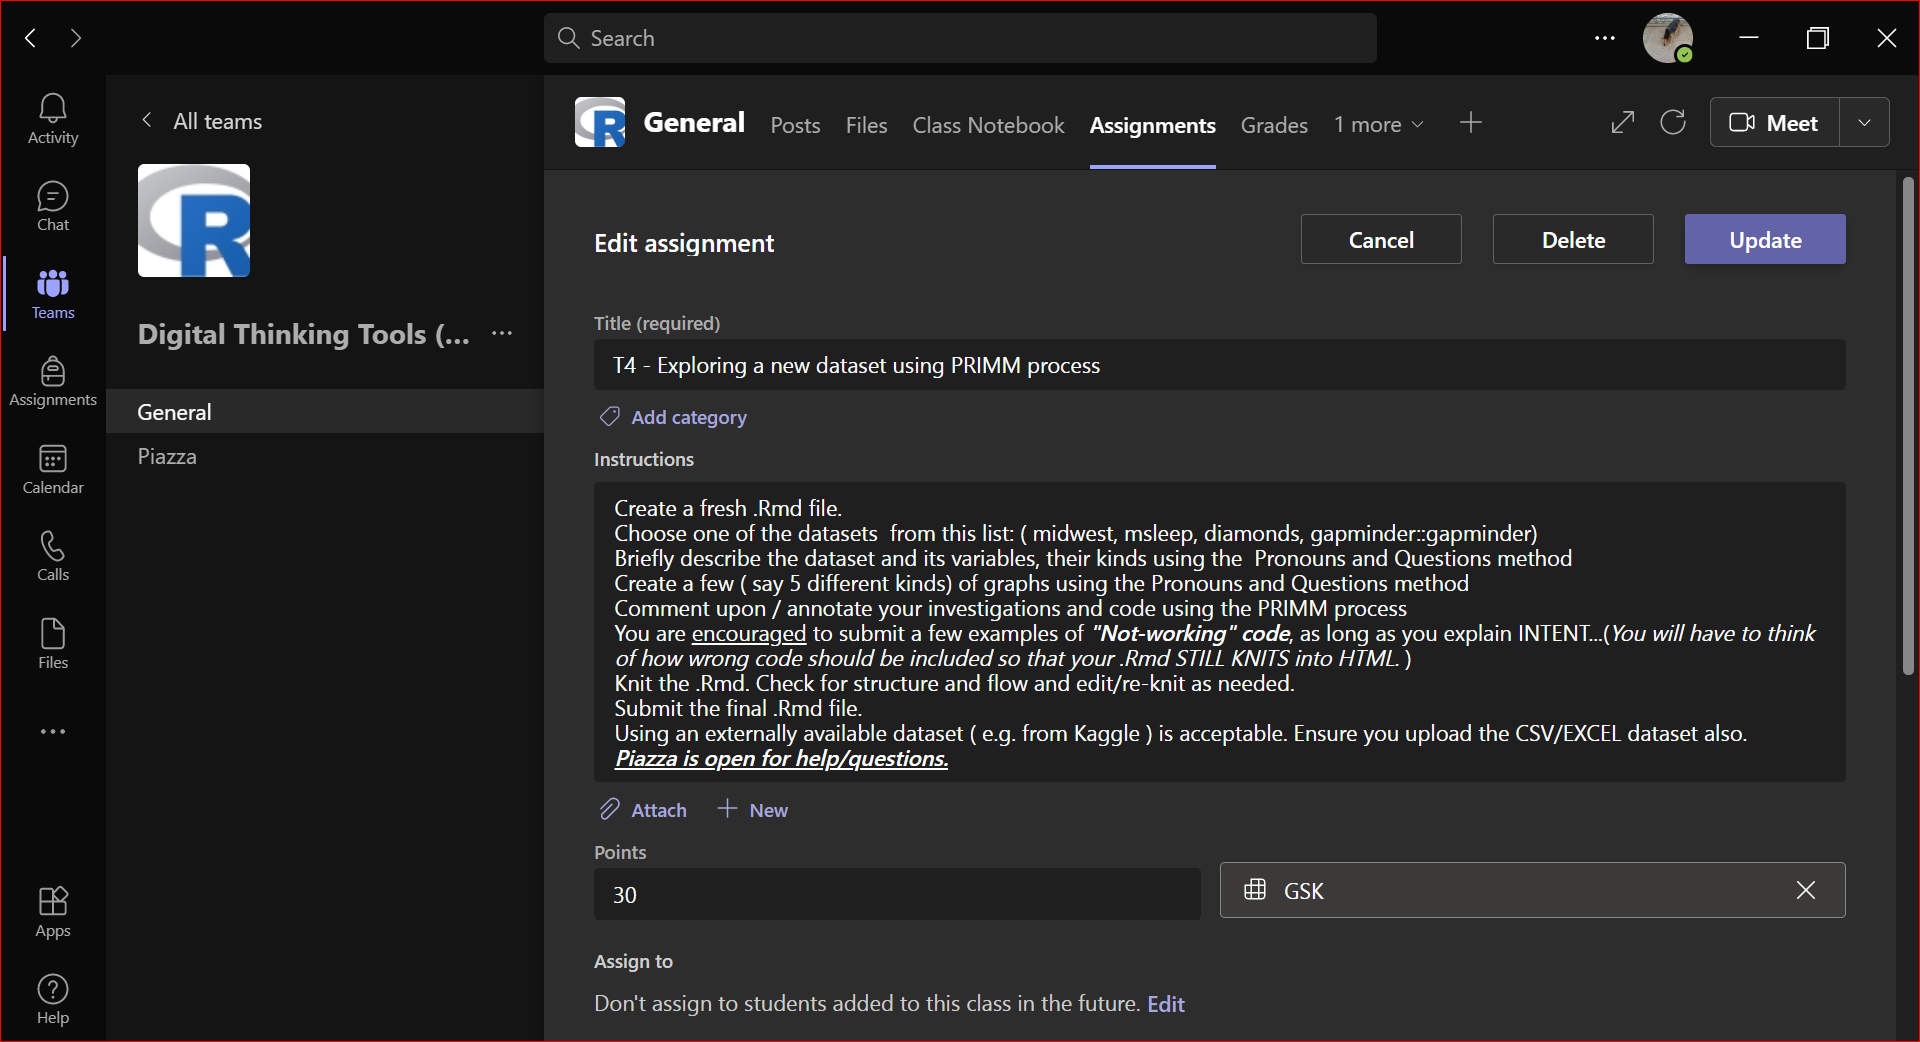Reload the tab with the refresh icon
1920x1042 pixels.
(x=1673, y=122)
